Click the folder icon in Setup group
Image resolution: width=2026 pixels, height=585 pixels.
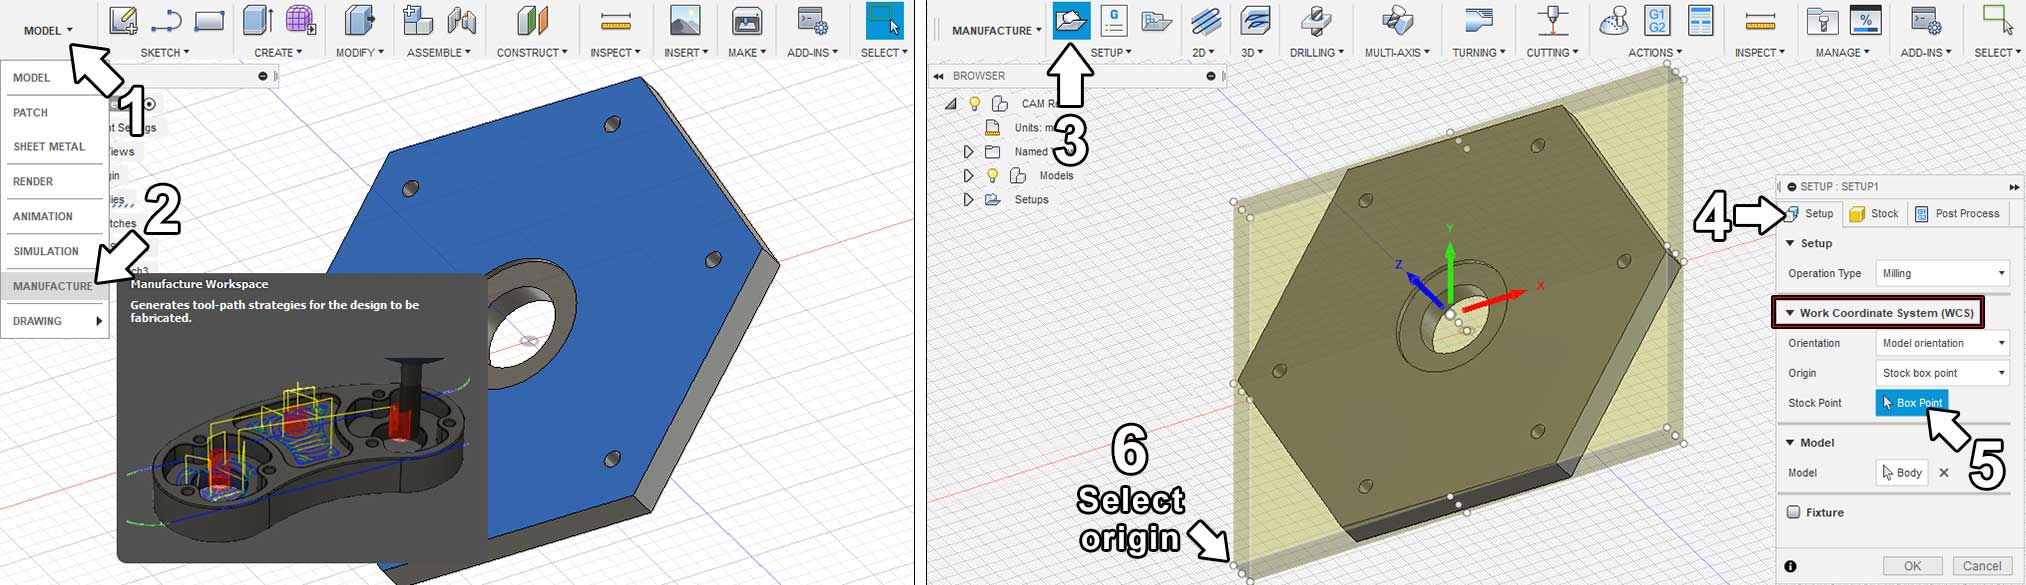pos(1156,21)
